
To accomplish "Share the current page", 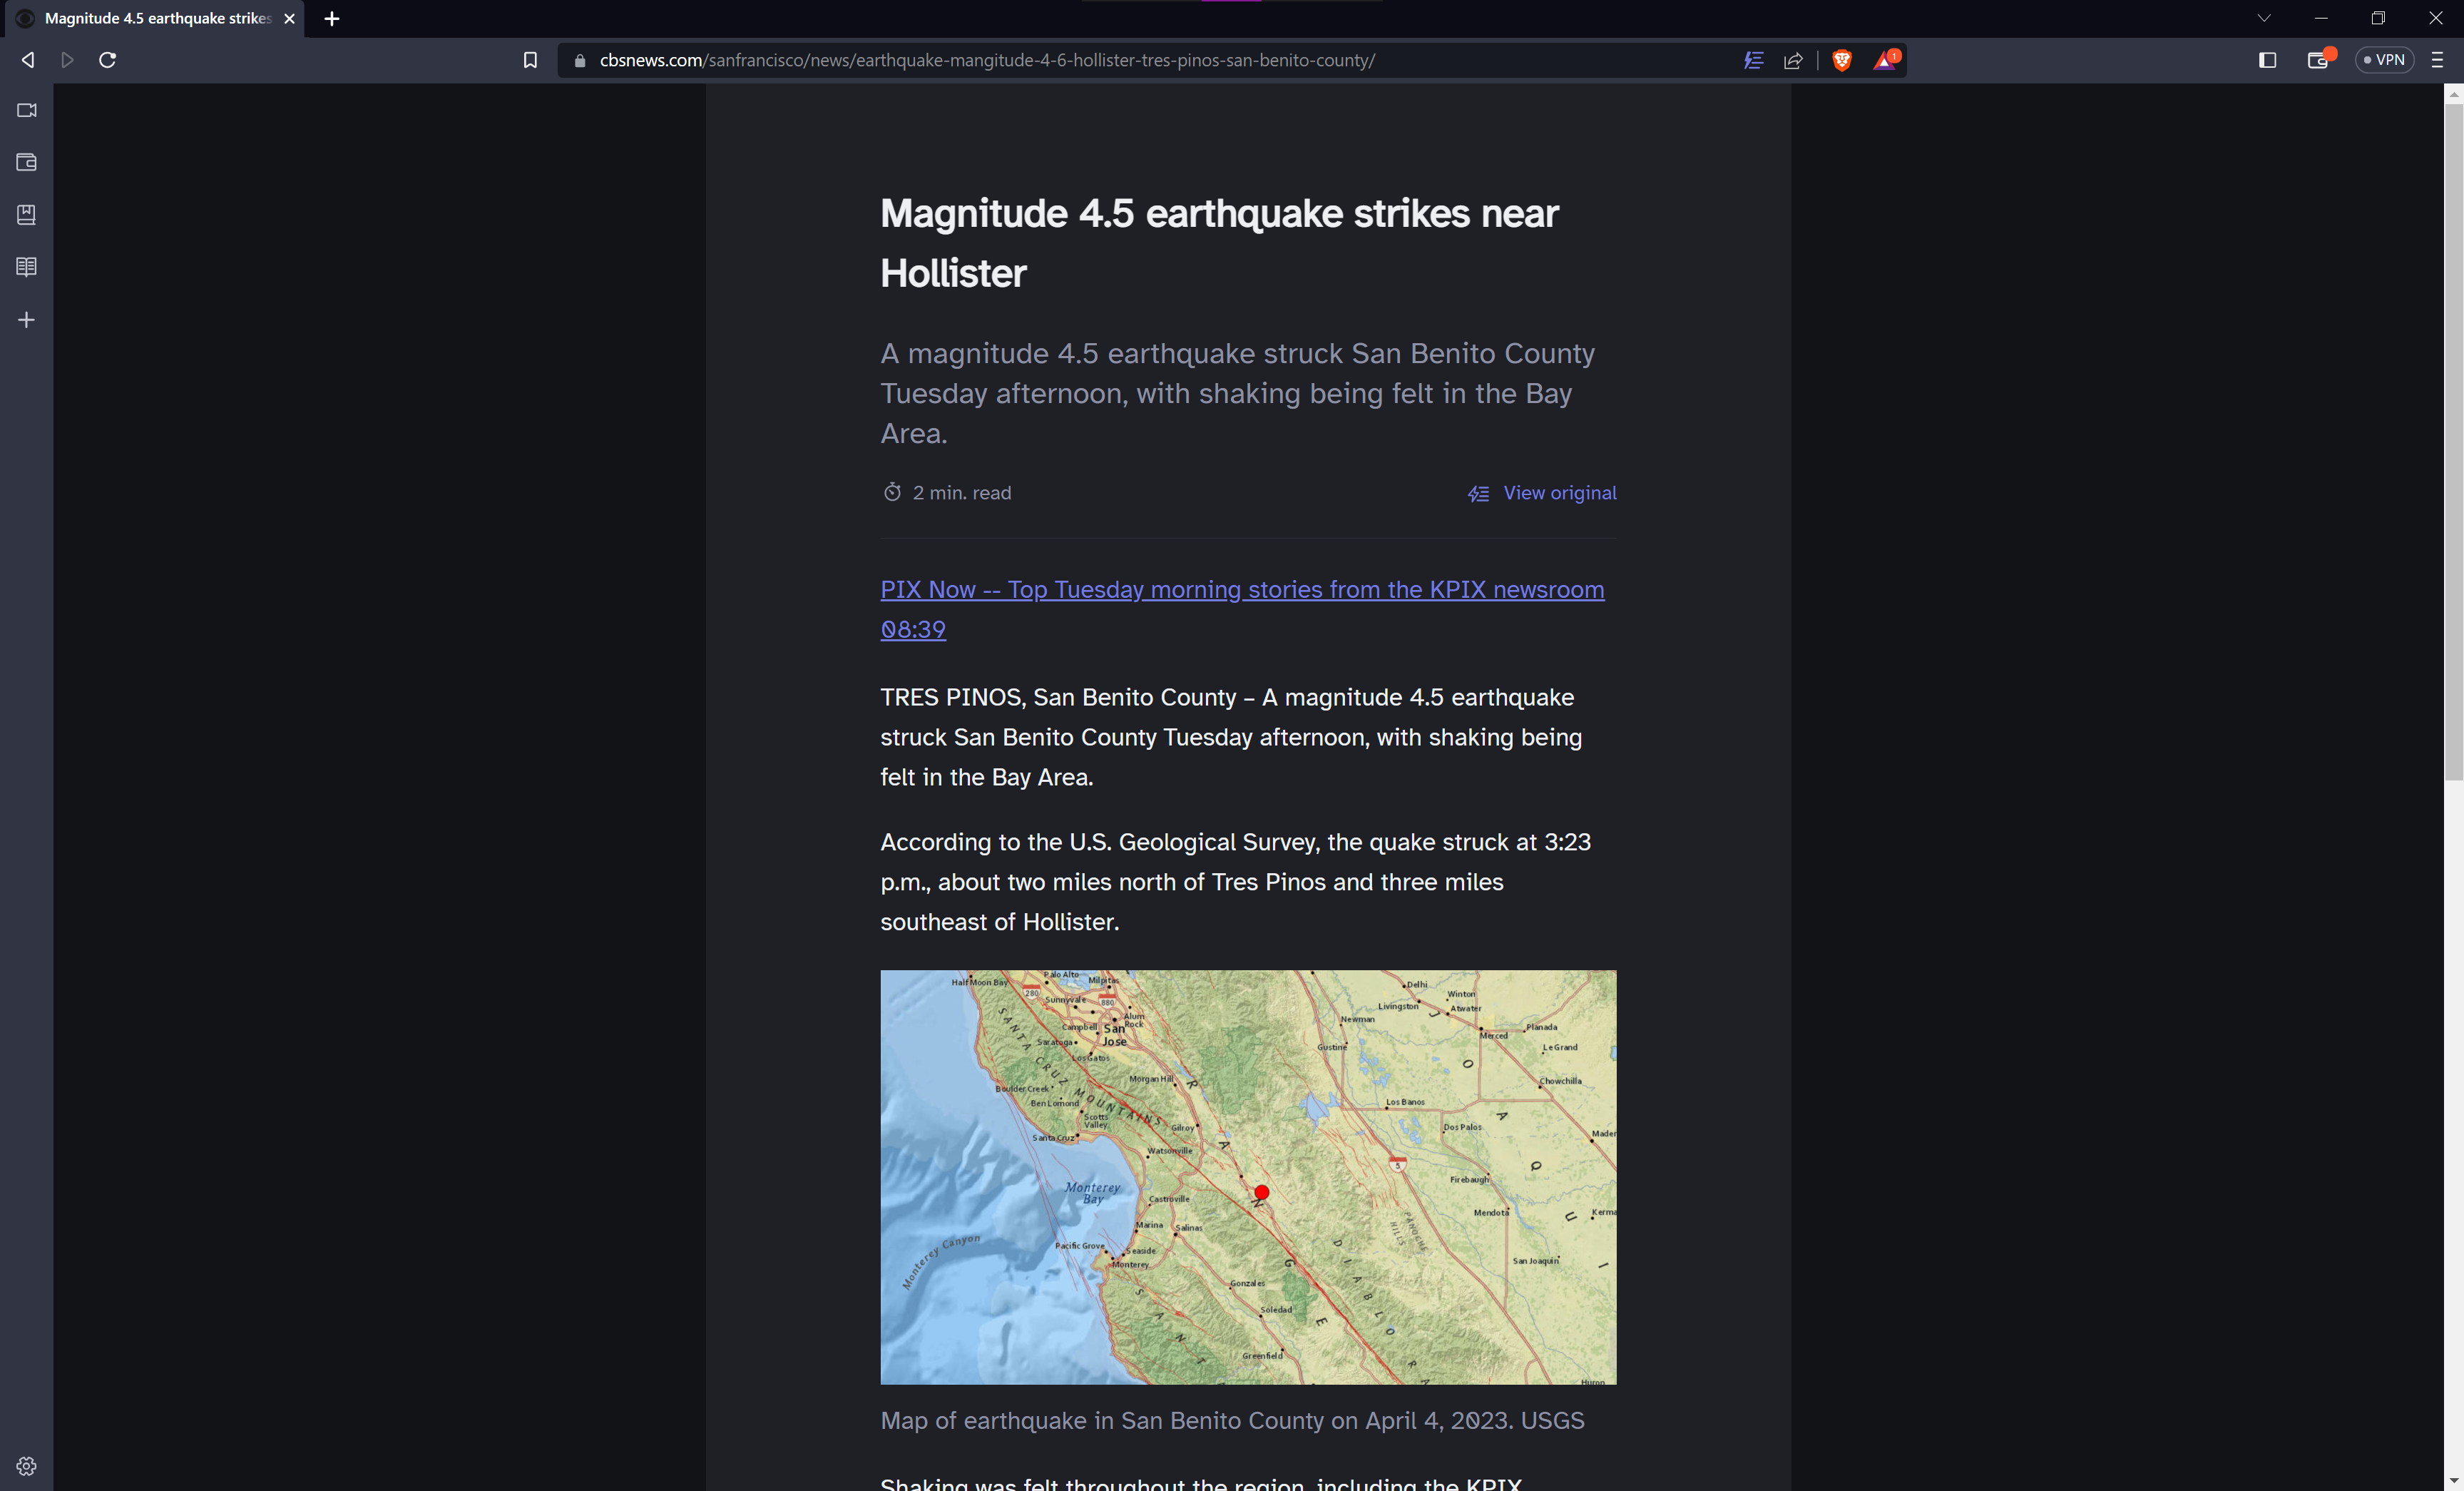I will pyautogui.click(x=1792, y=60).
